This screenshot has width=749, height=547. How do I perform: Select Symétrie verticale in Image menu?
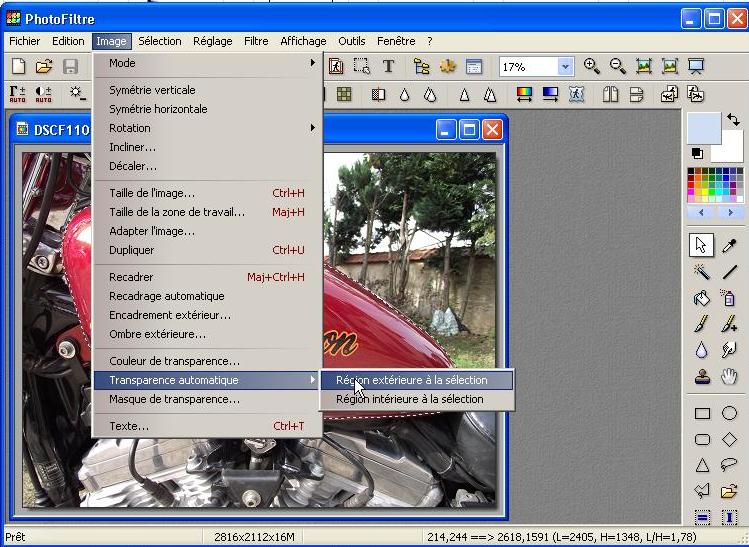(207, 90)
